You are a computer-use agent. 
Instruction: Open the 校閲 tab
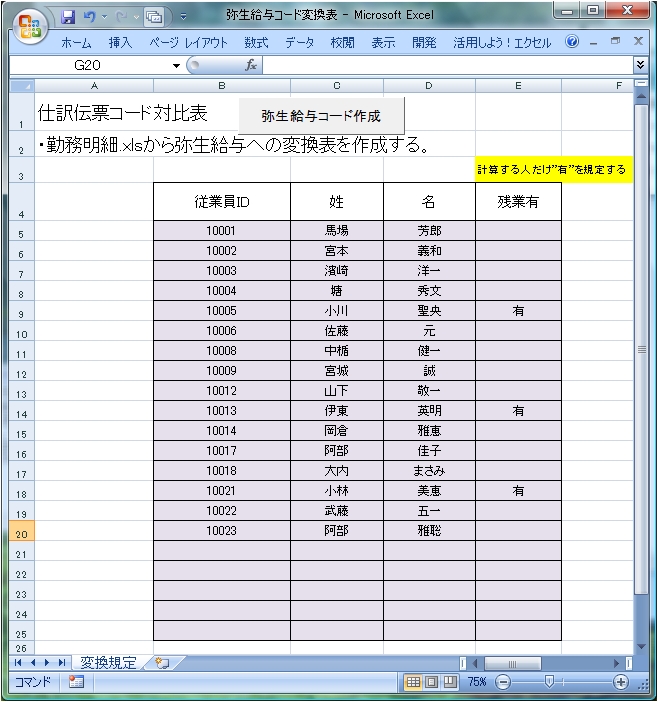click(342, 43)
